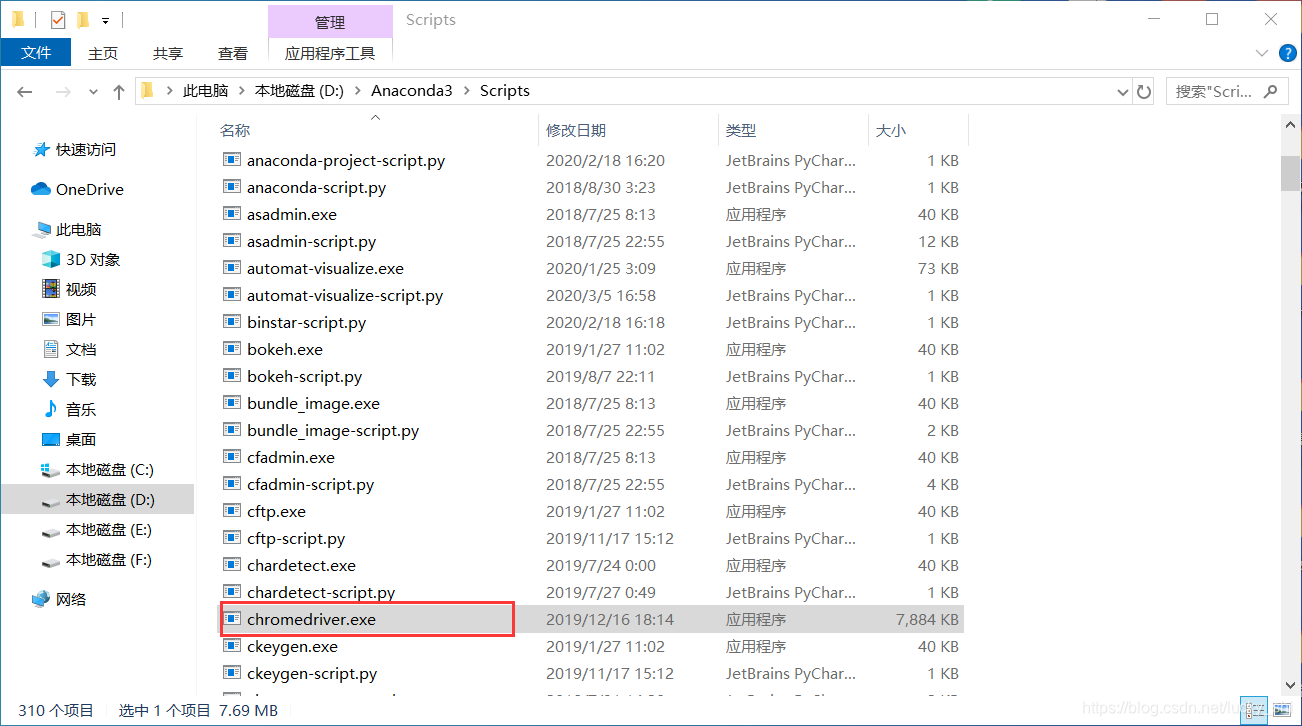Open quick access toolbar customize dropdown
Viewport: 1302px width, 726px height.
coord(105,20)
